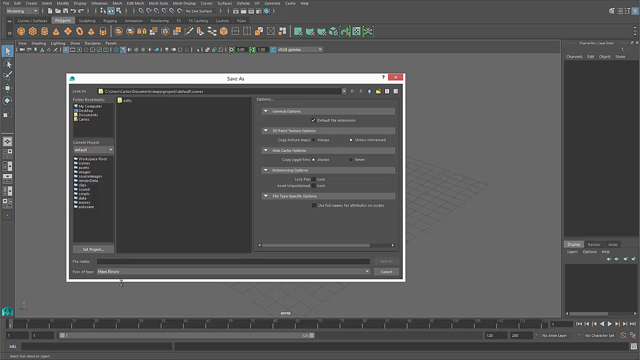Collapse the General Options section
This screenshot has width=640, height=360.
[x=266, y=111]
